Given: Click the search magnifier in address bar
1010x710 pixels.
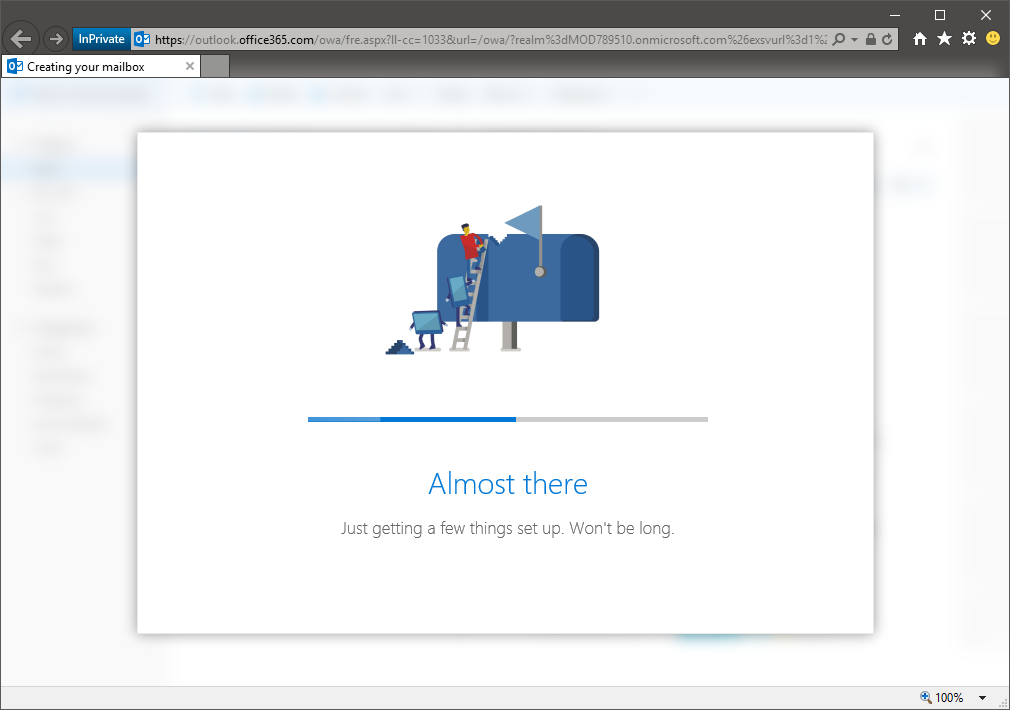Looking at the screenshot, I should coord(839,39).
